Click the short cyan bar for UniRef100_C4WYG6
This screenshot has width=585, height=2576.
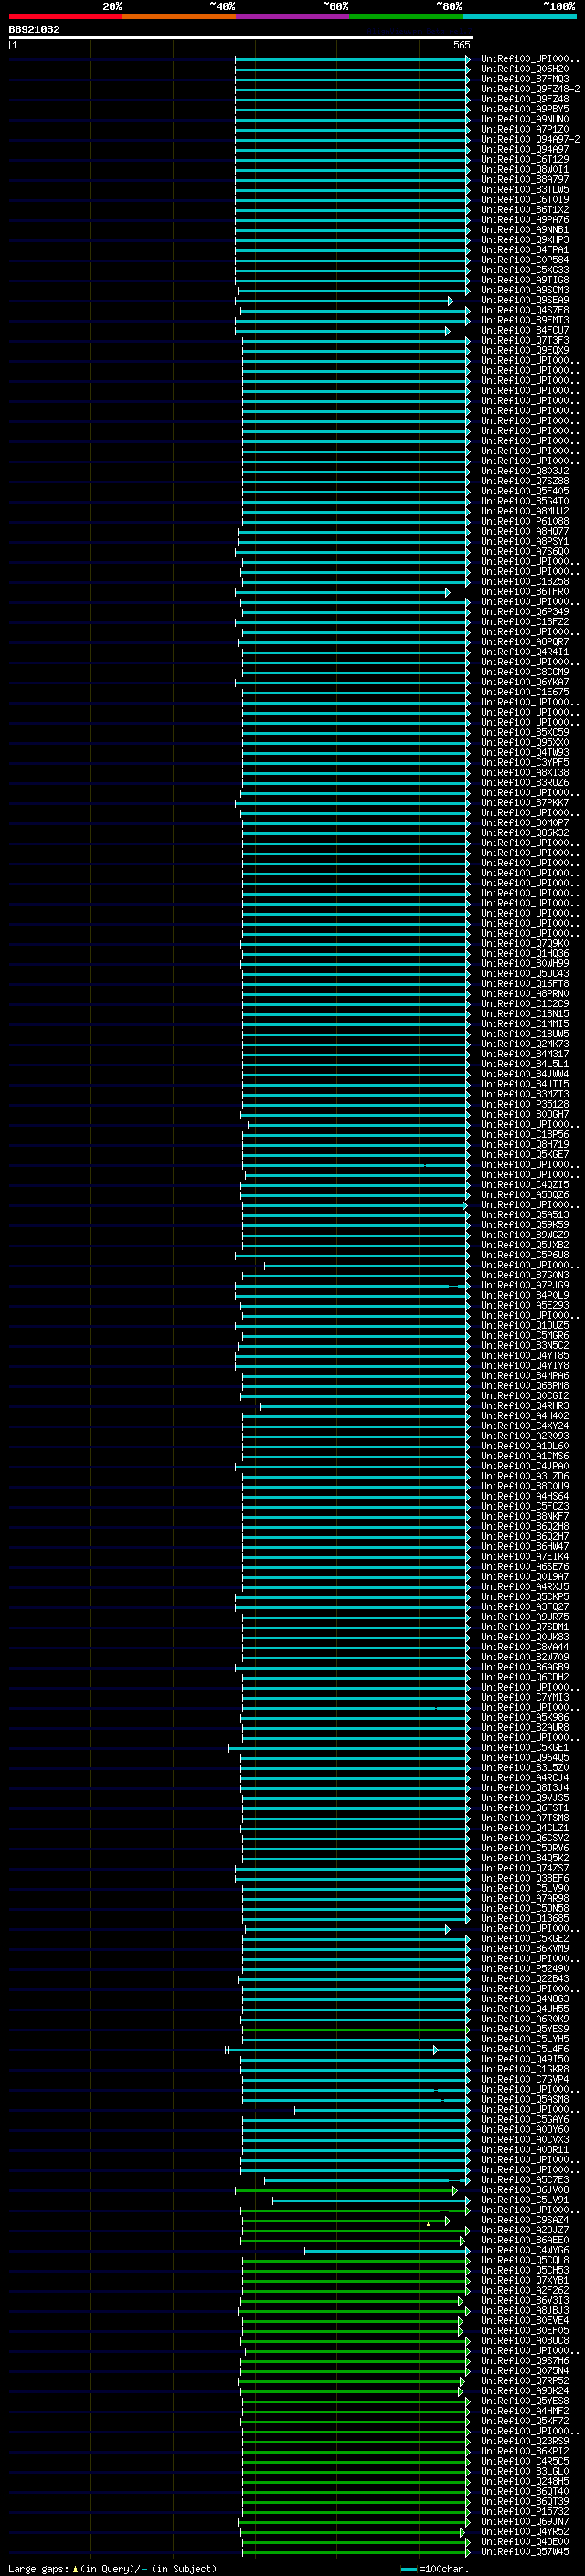pyautogui.click(x=387, y=2250)
